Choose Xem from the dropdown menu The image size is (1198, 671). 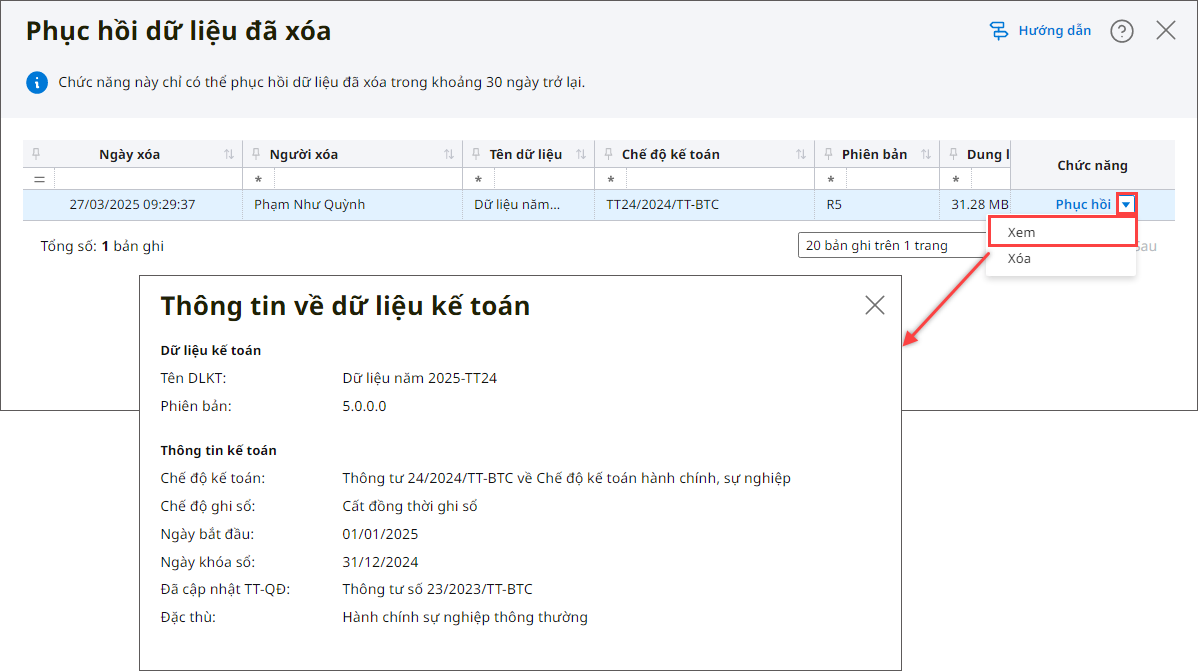tap(1062, 232)
